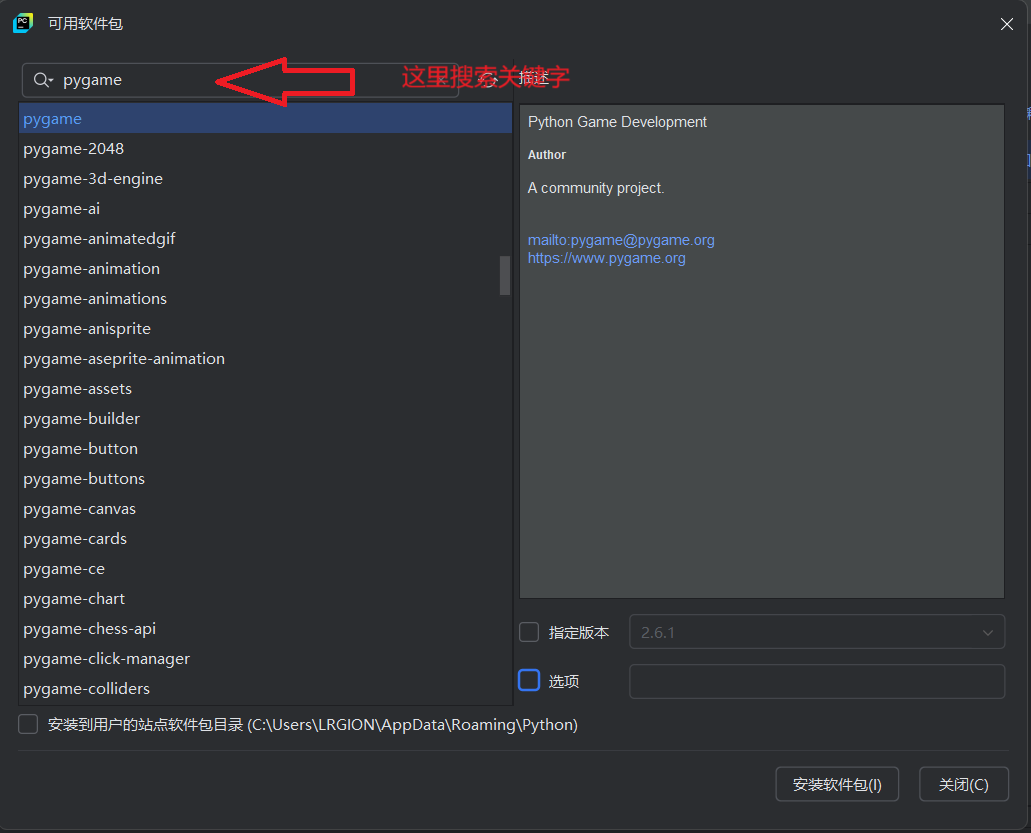Click the pygame search input field
1031x833 pixels.
click(x=250, y=80)
